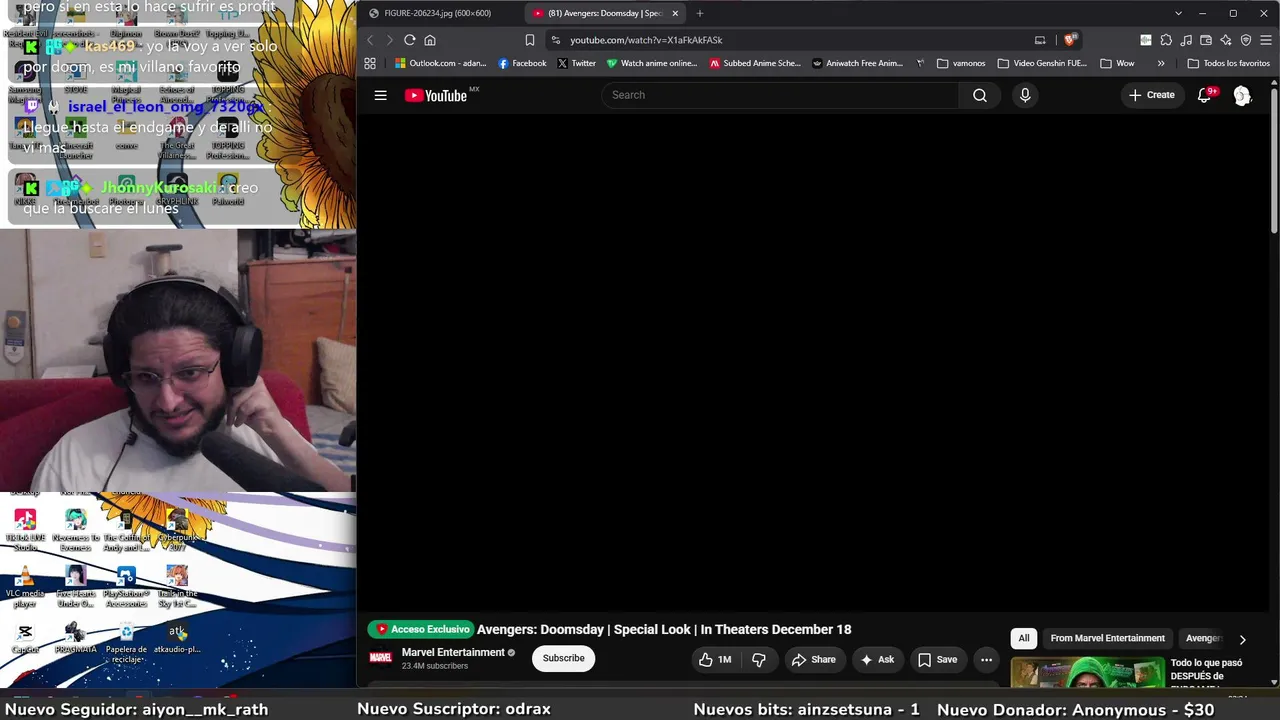Select the All filter chip
This screenshot has height=720, width=1280.
1023,638
